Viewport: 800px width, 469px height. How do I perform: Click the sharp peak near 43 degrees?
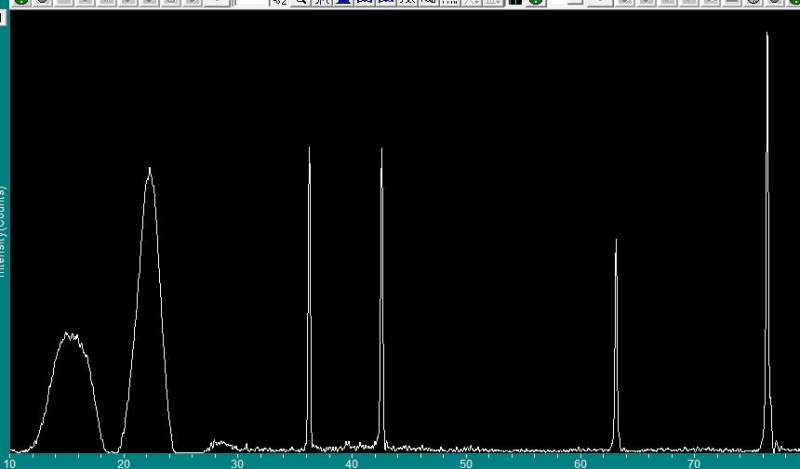382,299
